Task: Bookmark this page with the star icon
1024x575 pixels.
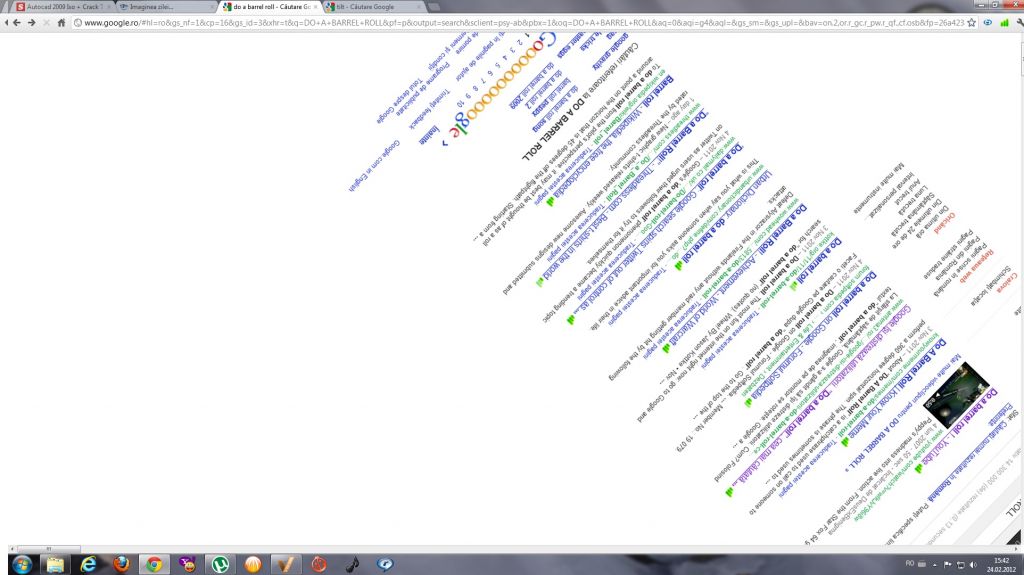Action: coord(971,22)
